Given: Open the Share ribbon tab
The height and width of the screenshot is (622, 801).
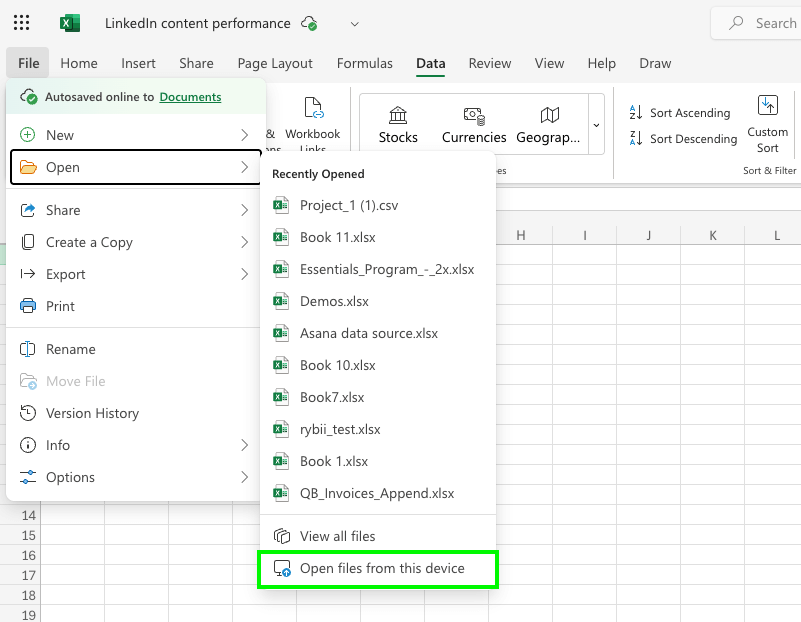Looking at the screenshot, I should tap(196, 63).
